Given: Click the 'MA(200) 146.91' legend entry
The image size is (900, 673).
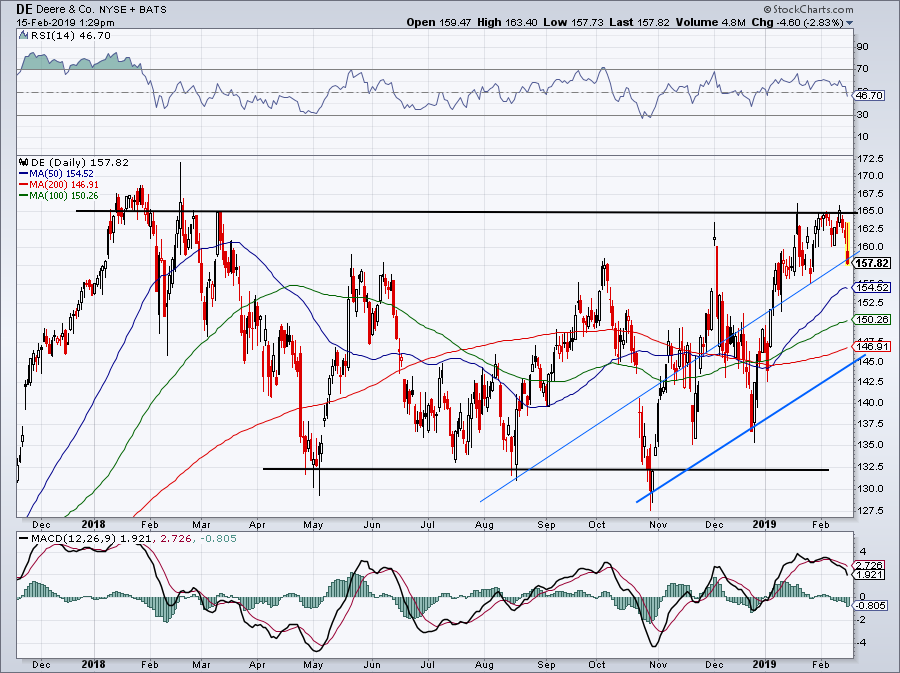Looking at the screenshot, I should 64,185.
